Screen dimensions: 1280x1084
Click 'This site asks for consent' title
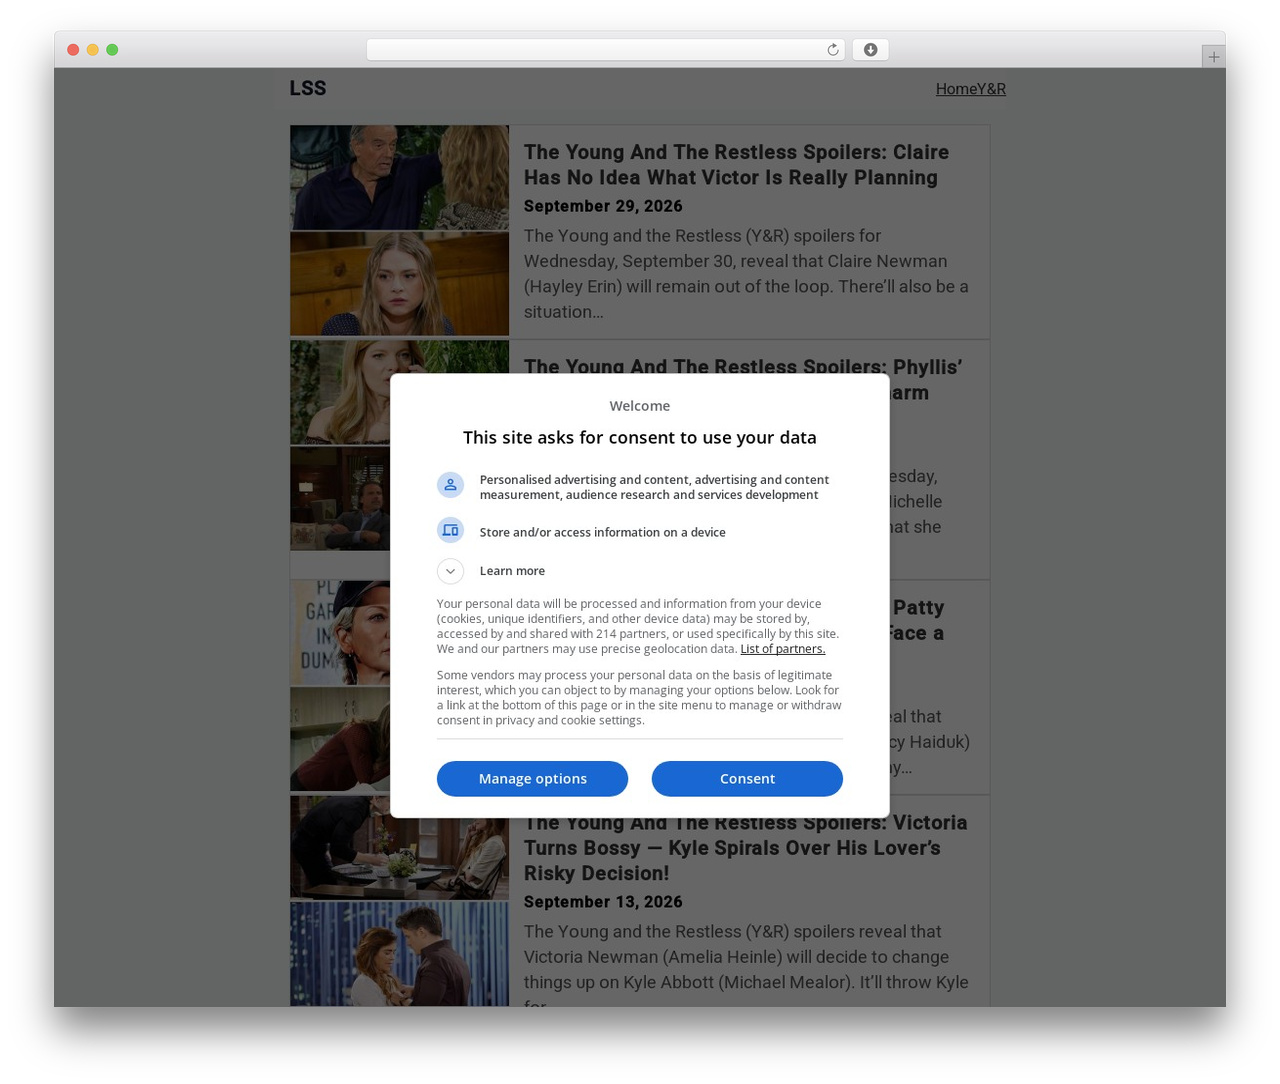tap(640, 437)
